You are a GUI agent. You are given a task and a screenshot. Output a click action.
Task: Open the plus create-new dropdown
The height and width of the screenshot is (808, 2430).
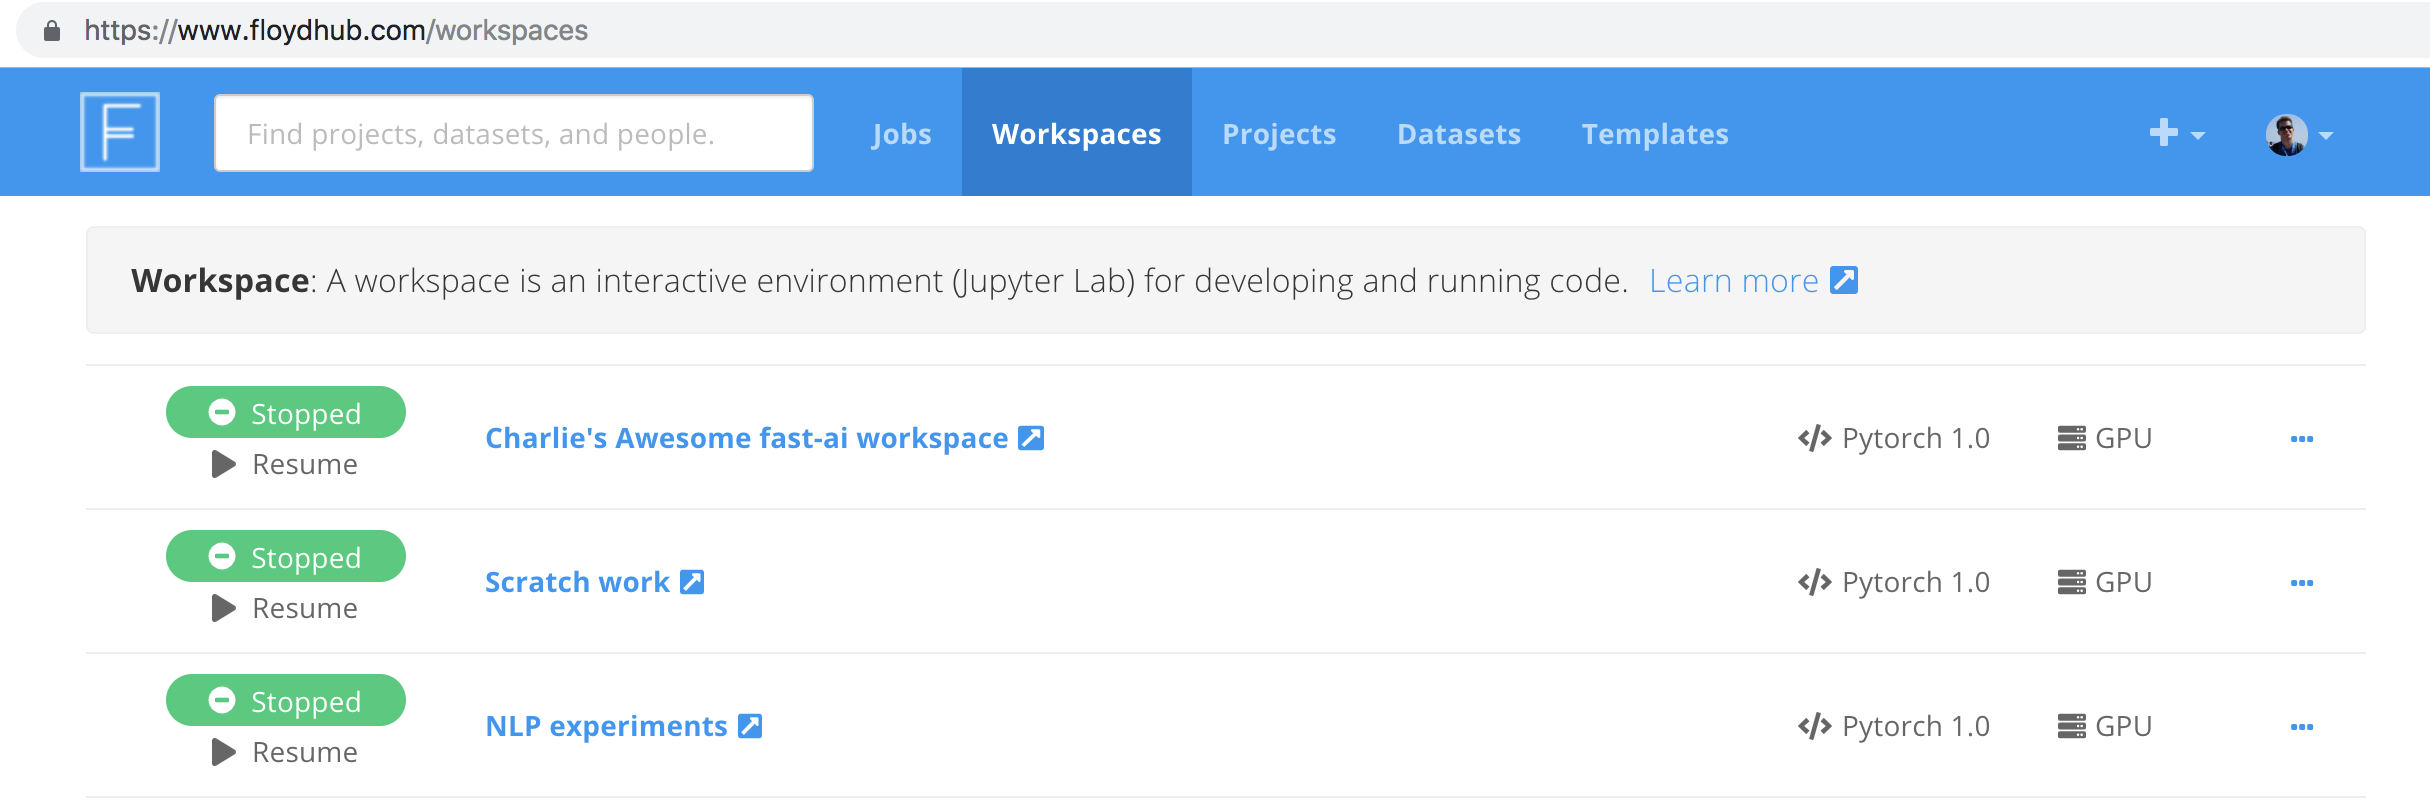[x=2176, y=133]
